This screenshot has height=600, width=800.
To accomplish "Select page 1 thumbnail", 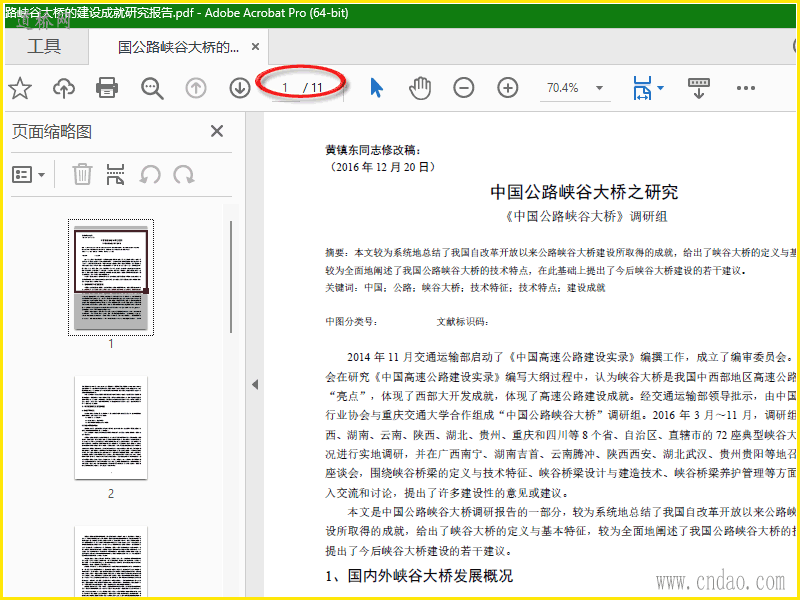I will click(x=111, y=278).
